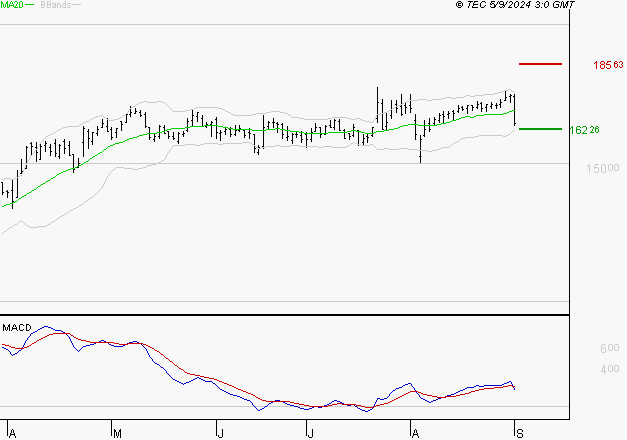Click the first J month marker on axis

(x=220, y=434)
